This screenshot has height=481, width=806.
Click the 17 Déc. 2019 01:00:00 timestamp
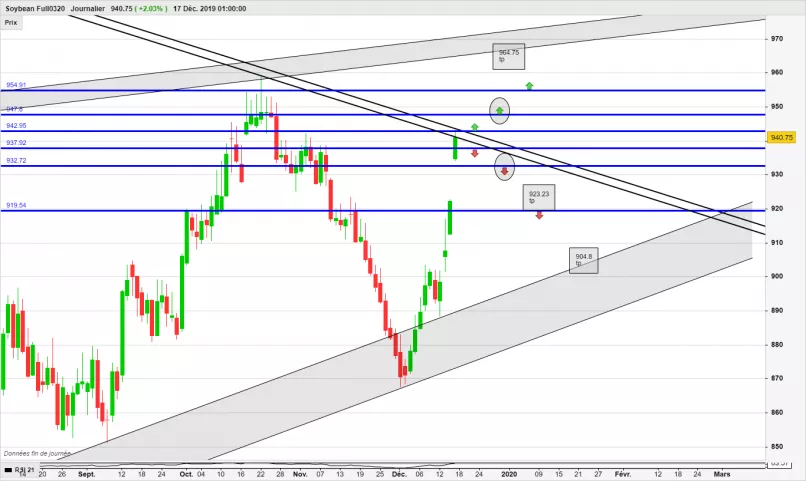click(209, 9)
